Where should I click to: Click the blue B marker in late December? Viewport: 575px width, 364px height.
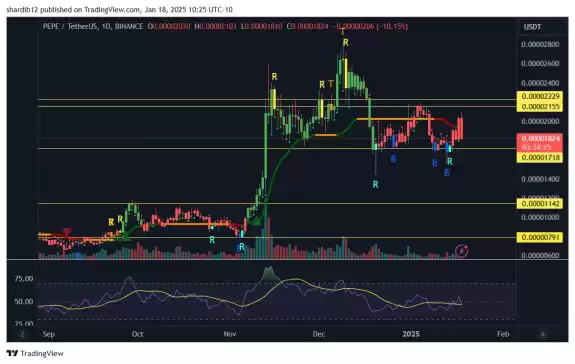click(393, 159)
